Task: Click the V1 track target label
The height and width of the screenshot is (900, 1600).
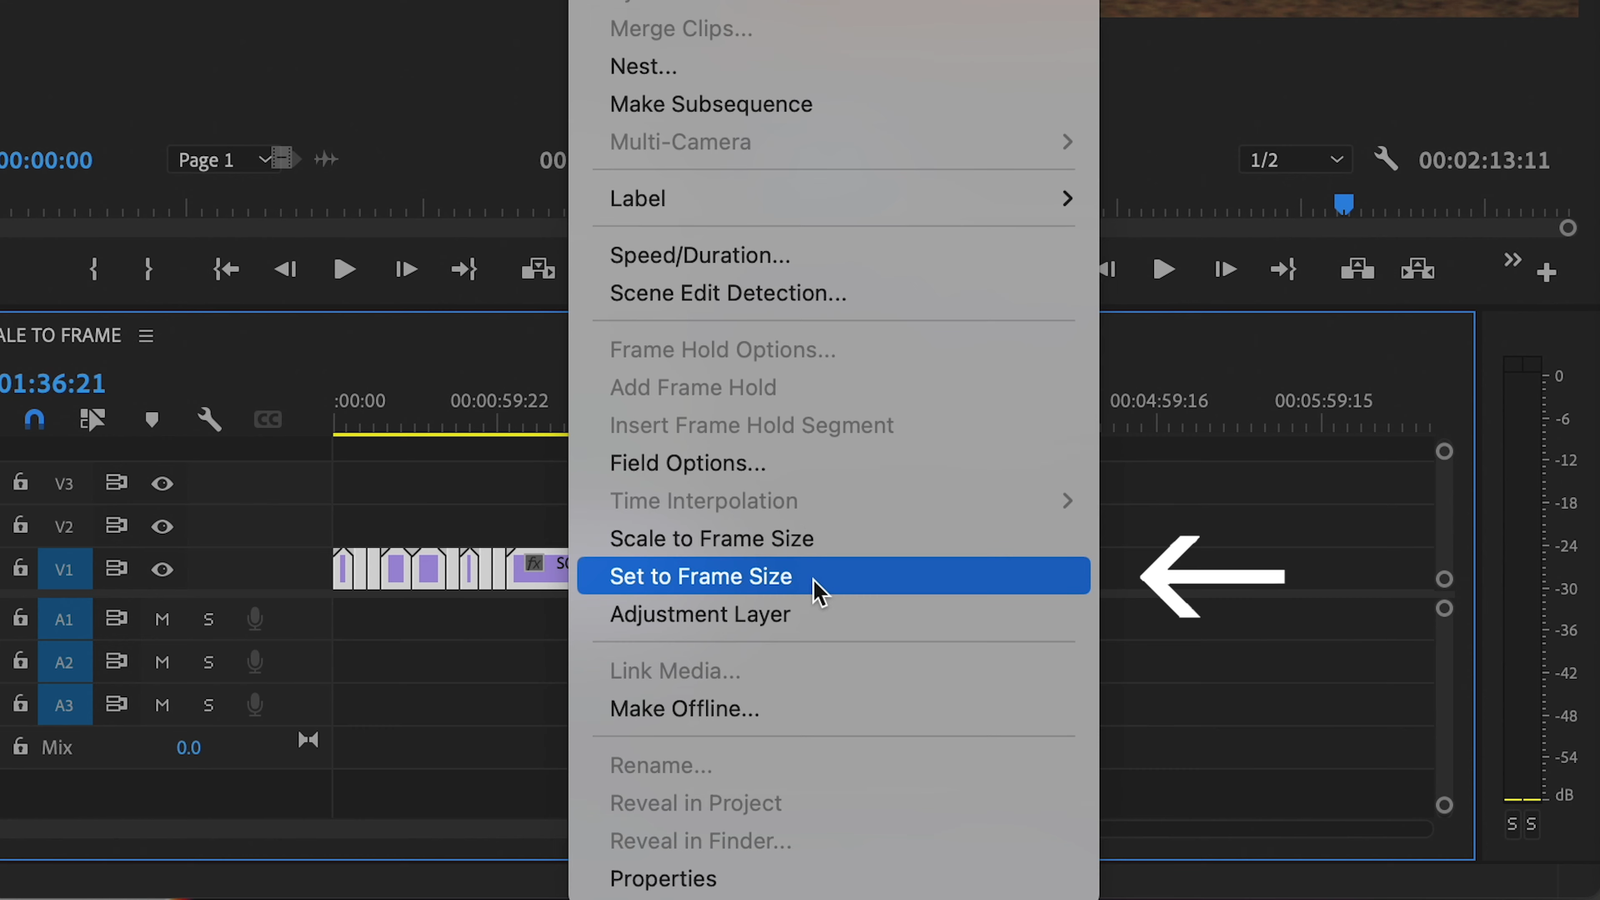Action: 65,569
